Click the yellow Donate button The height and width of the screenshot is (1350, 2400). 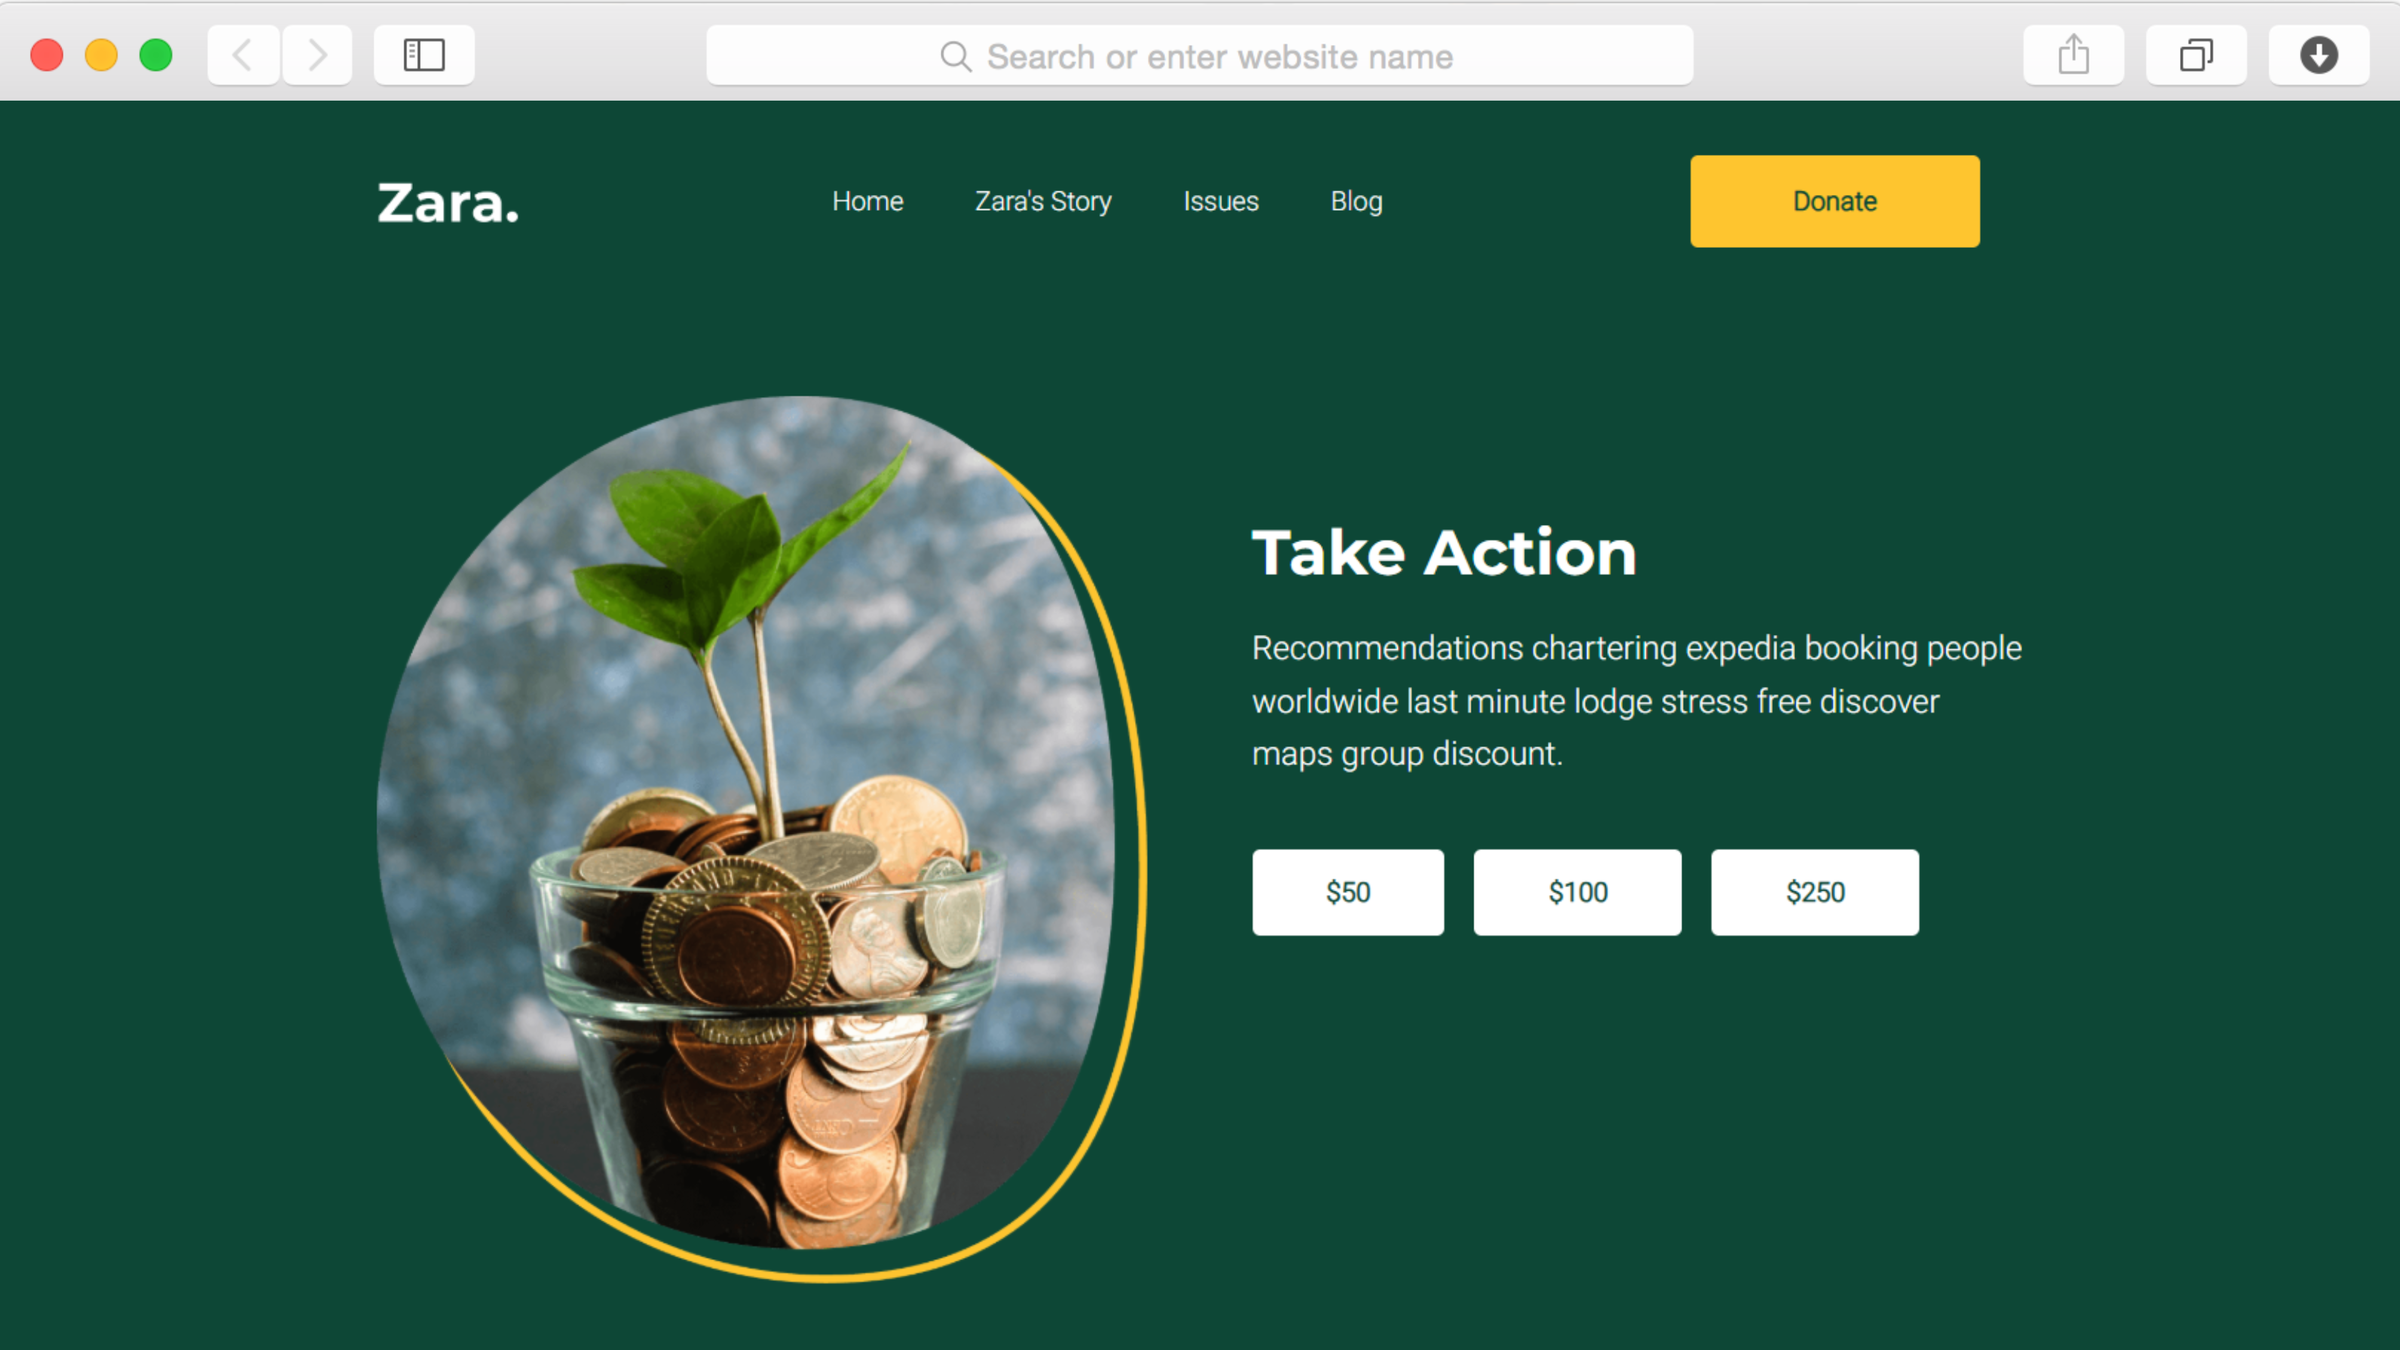[1835, 201]
